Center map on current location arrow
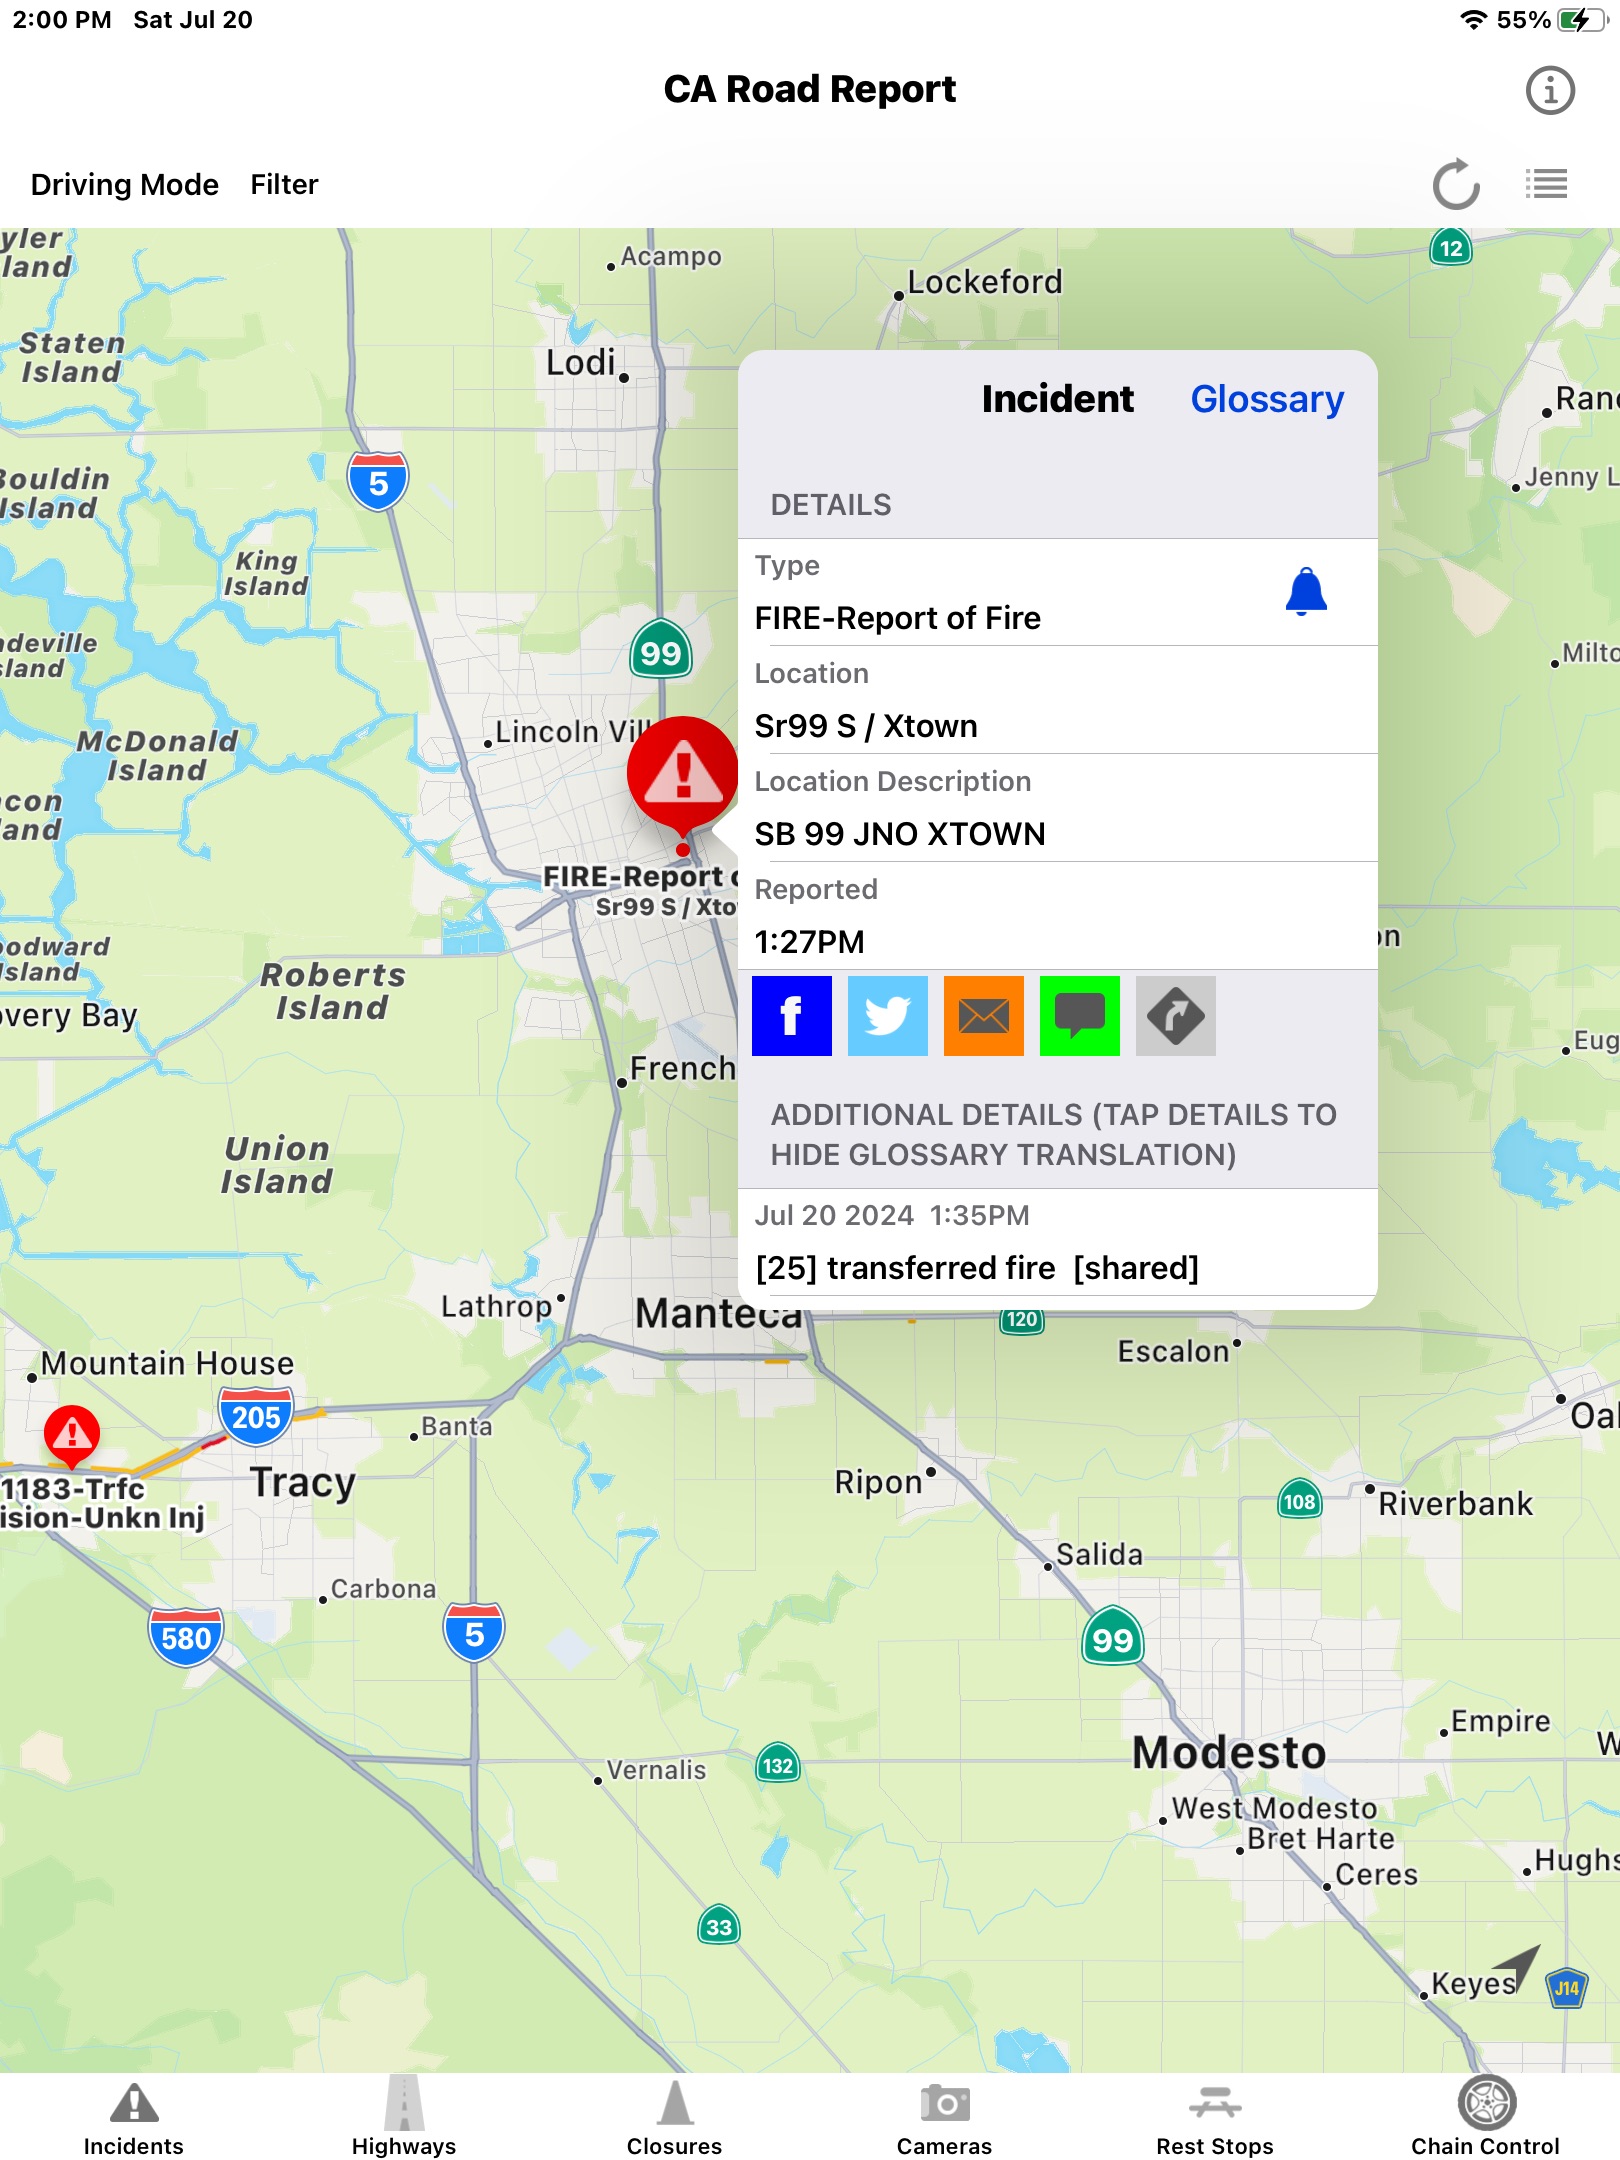The height and width of the screenshot is (2160, 1620). (1517, 1967)
